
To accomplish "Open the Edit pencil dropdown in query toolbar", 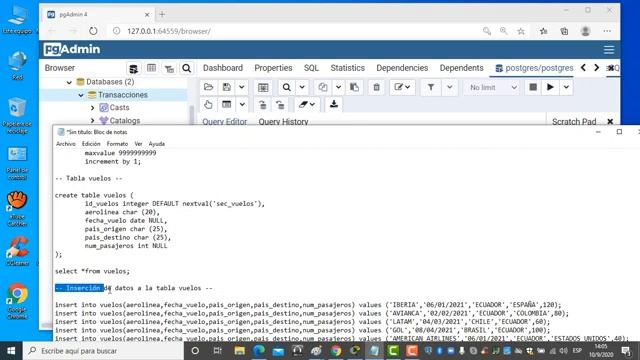I will pos(402,87).
